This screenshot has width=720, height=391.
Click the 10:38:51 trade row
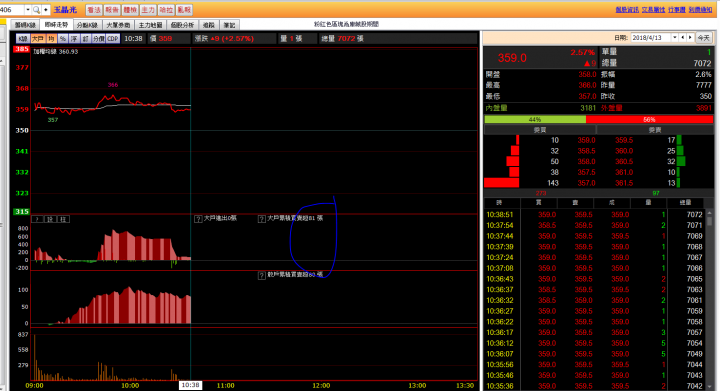[x=595, y=214]
